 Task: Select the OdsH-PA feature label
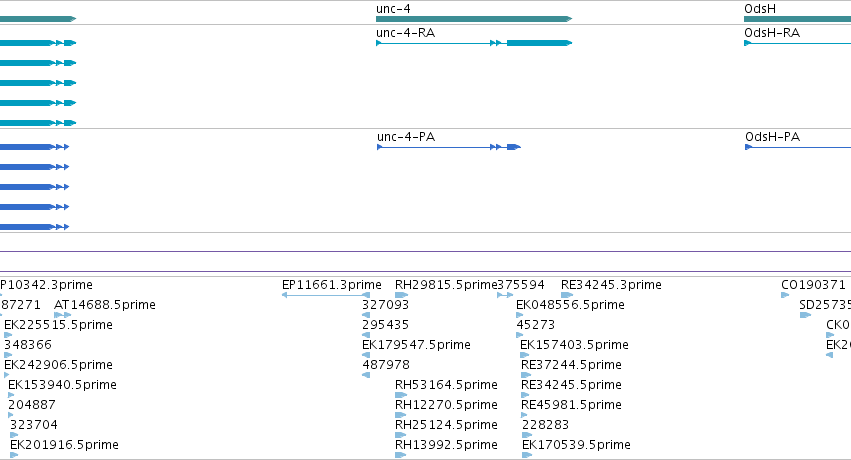(772, 137)
